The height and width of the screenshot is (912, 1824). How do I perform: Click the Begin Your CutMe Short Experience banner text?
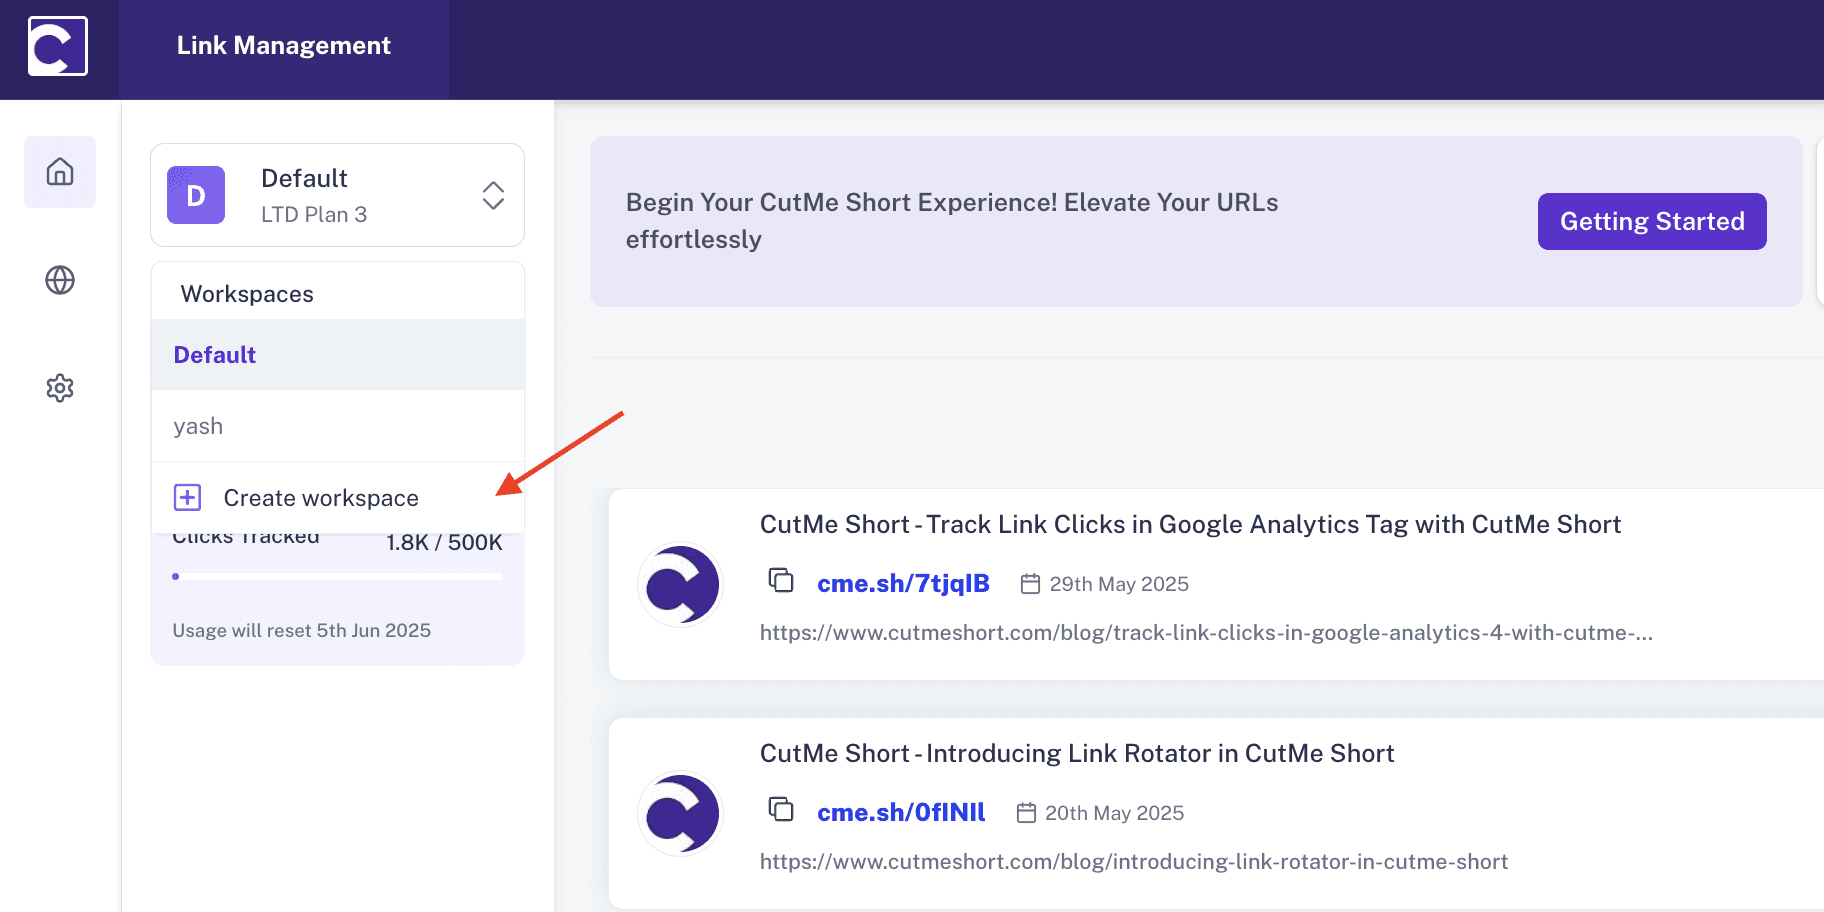click(952, 221)
